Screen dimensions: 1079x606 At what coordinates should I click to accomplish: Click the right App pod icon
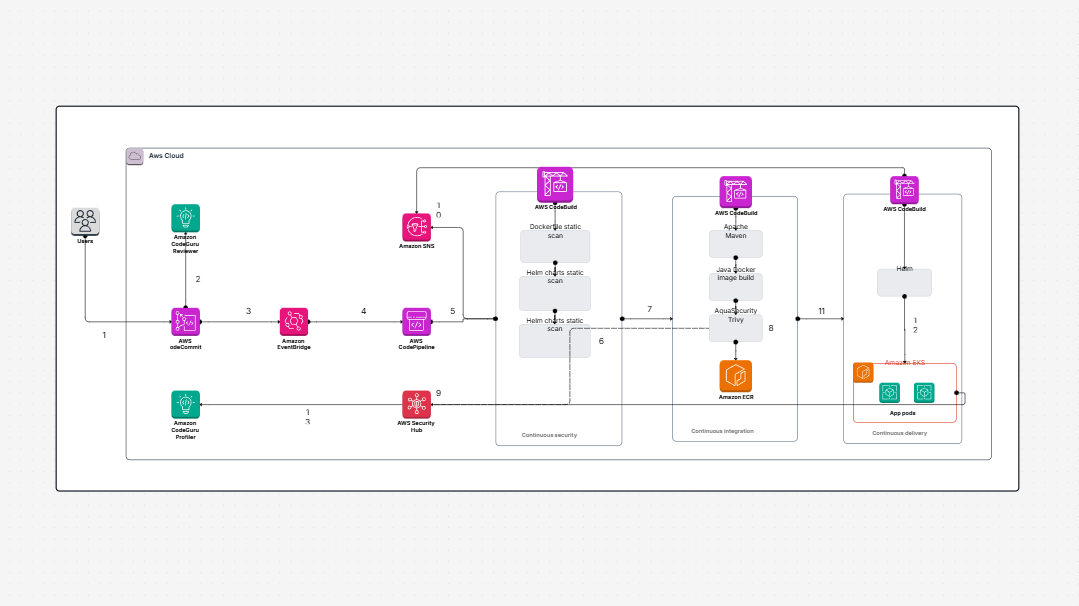click(x=924, y=393)
